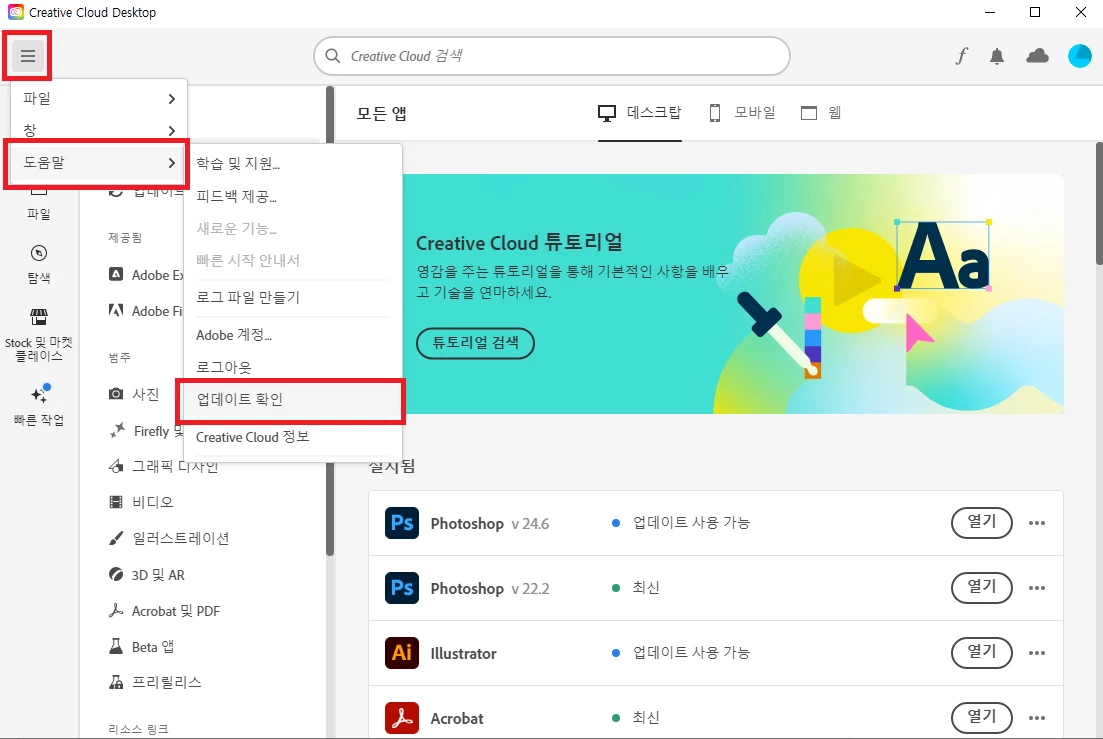Switch to the 웹 tab

click(x=821, y=113)
